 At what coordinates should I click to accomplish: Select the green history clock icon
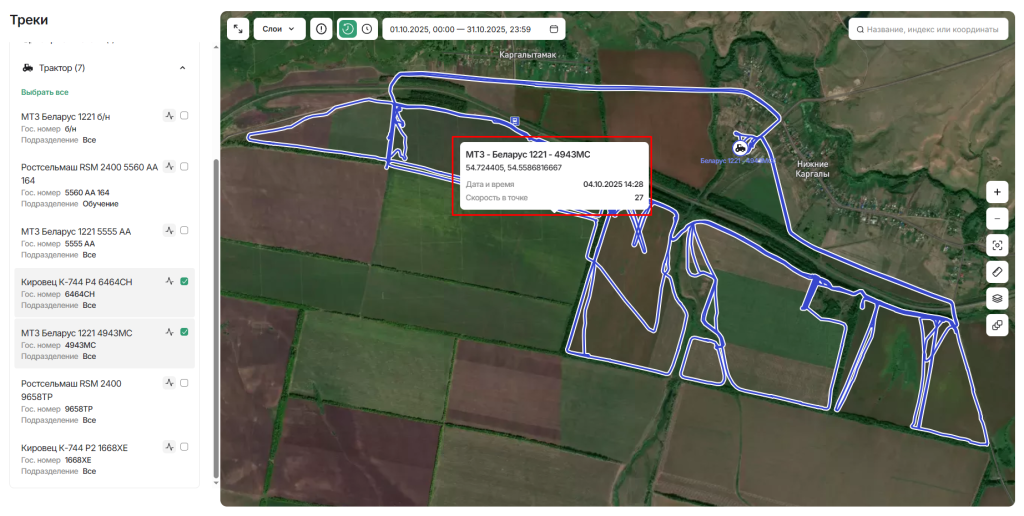tap(347, 29)
